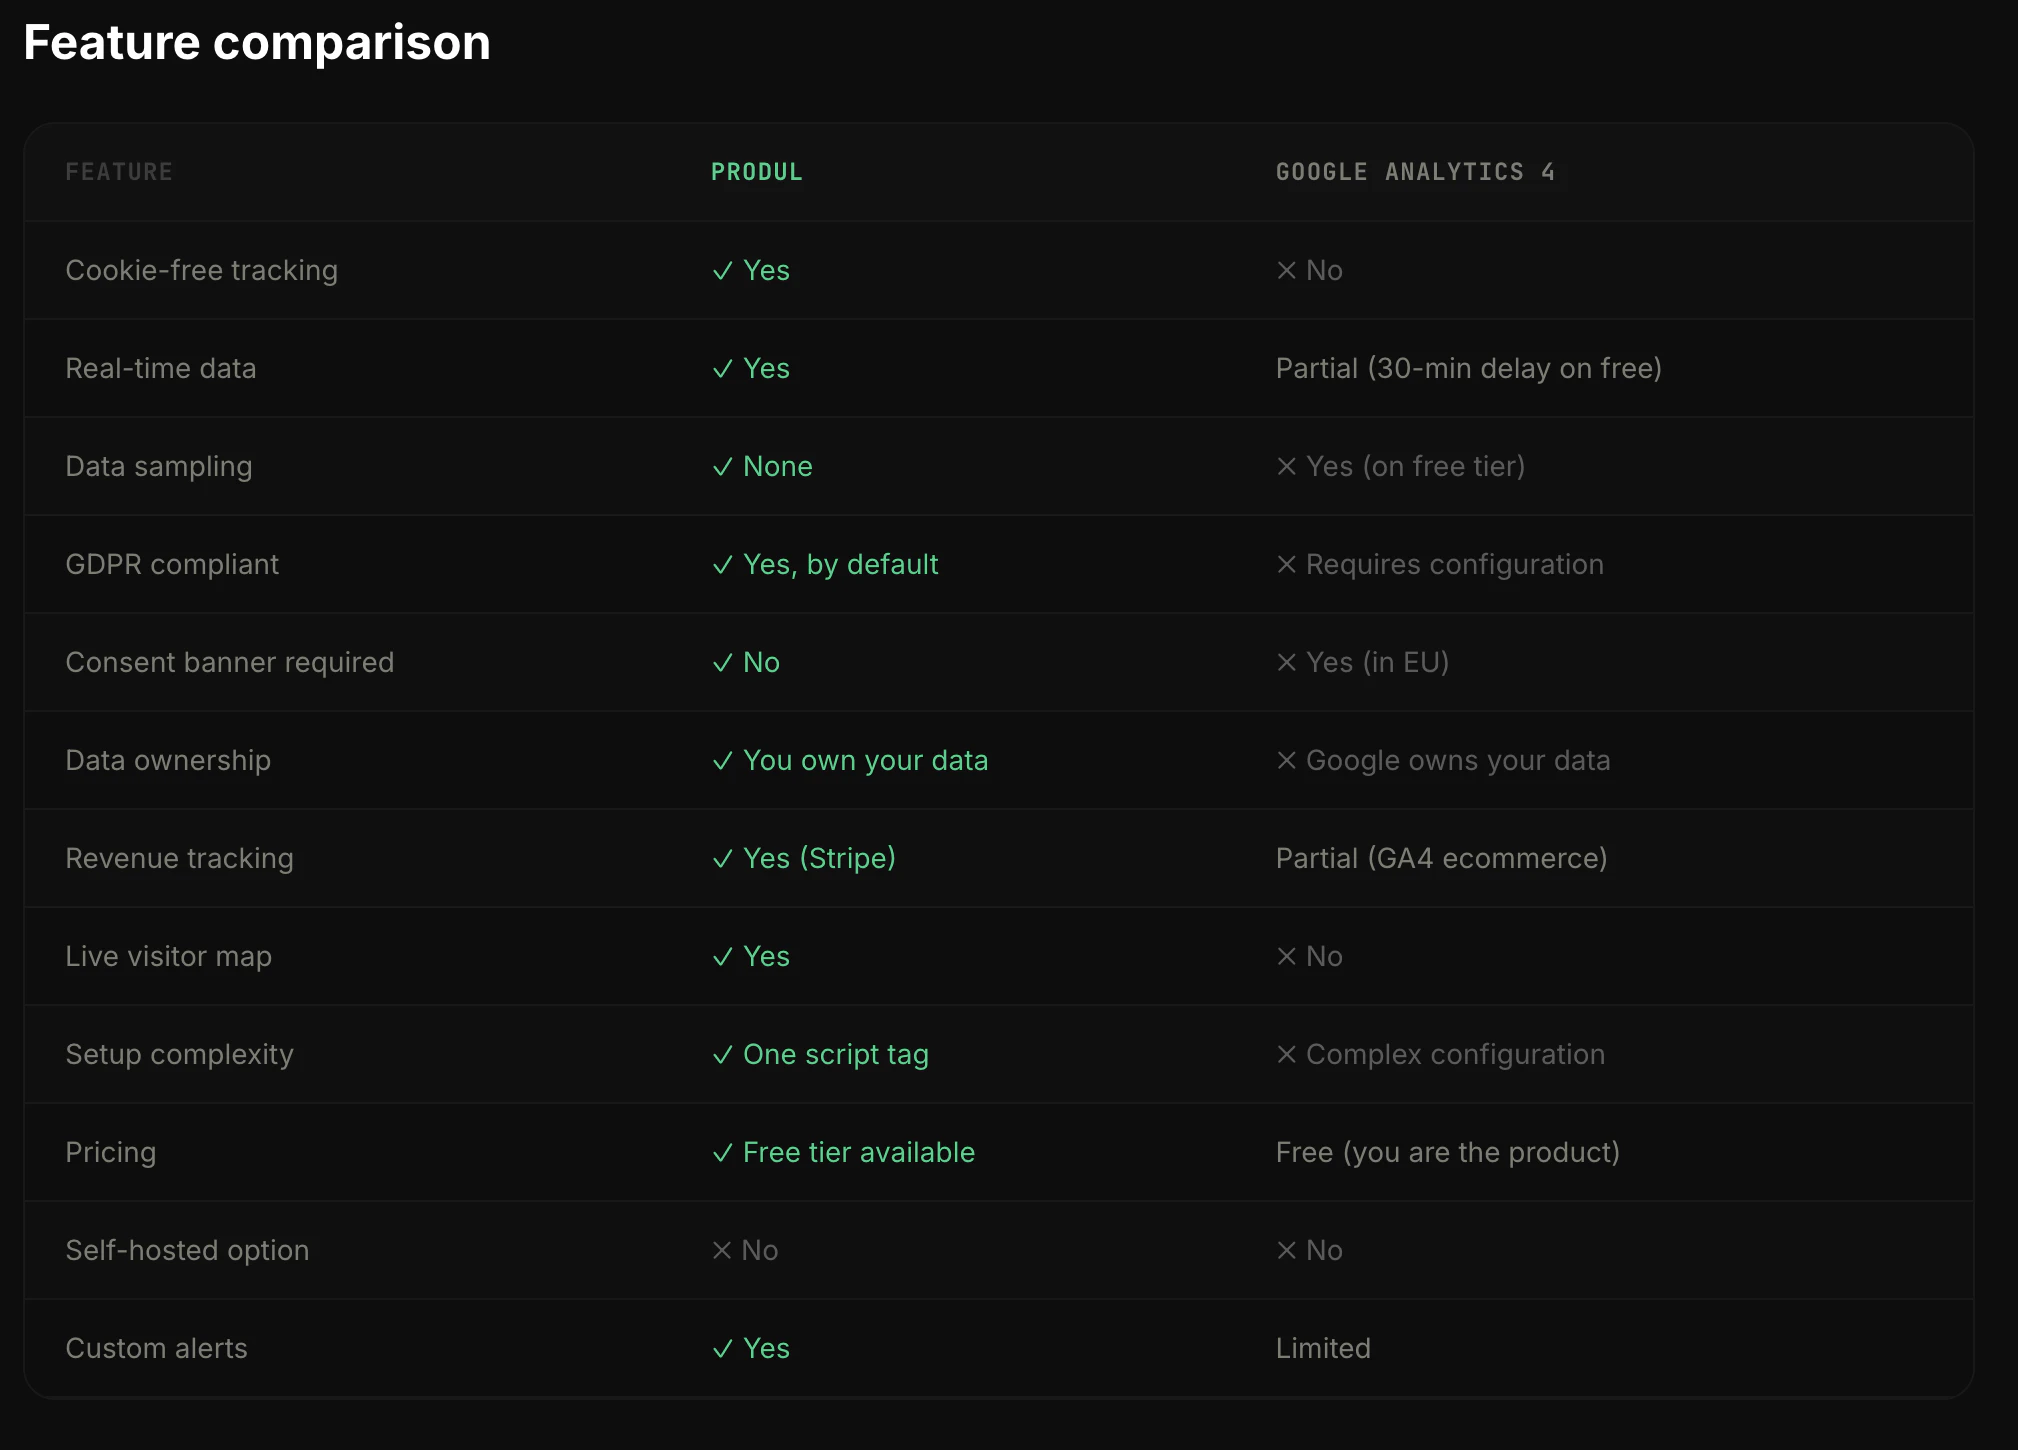The image size is (2018, 1450).
Task: Click the checkmark next to Free tier available
Action: click(722, 1153)
